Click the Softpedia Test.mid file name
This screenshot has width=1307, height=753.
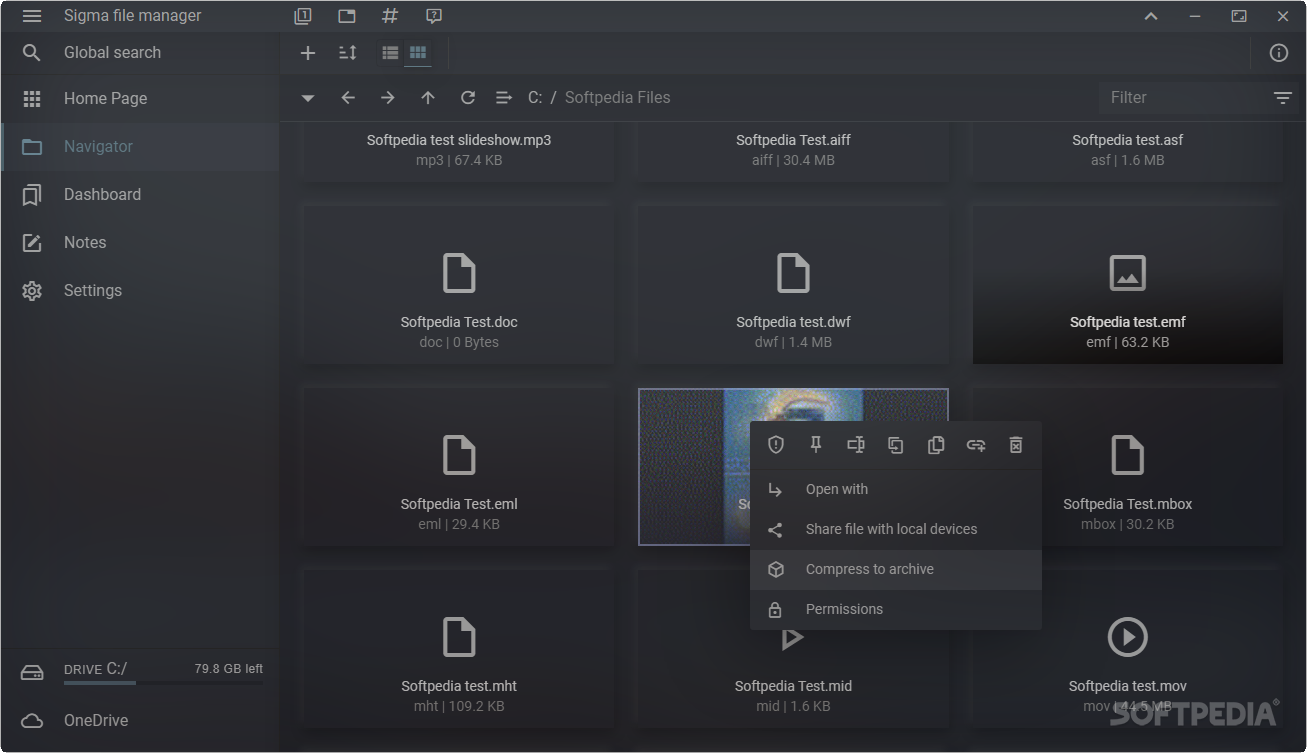point(793,687)
